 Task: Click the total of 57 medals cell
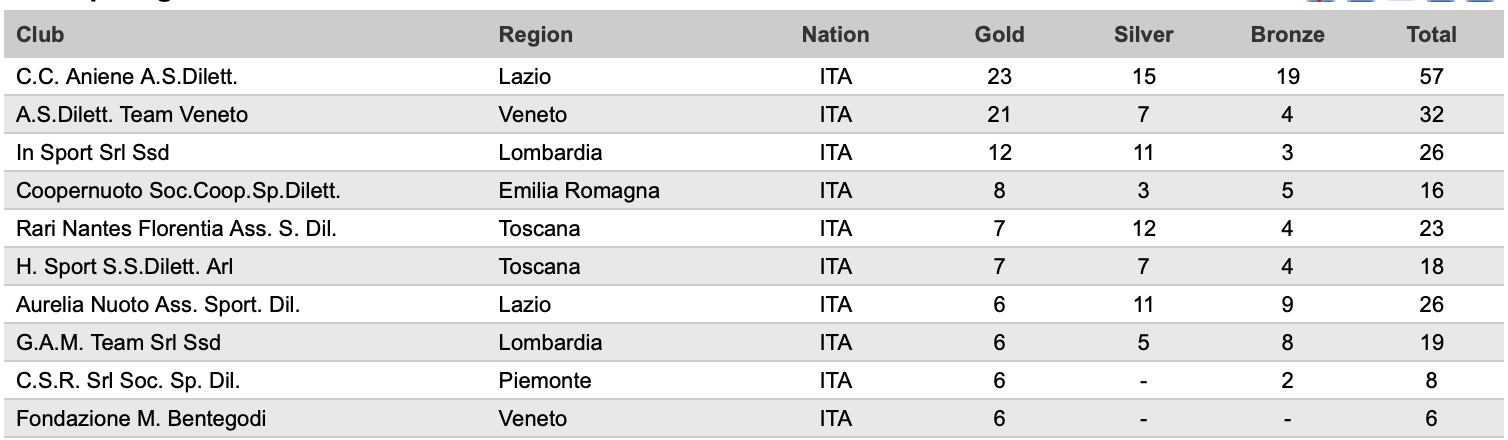click(1431, 76)
